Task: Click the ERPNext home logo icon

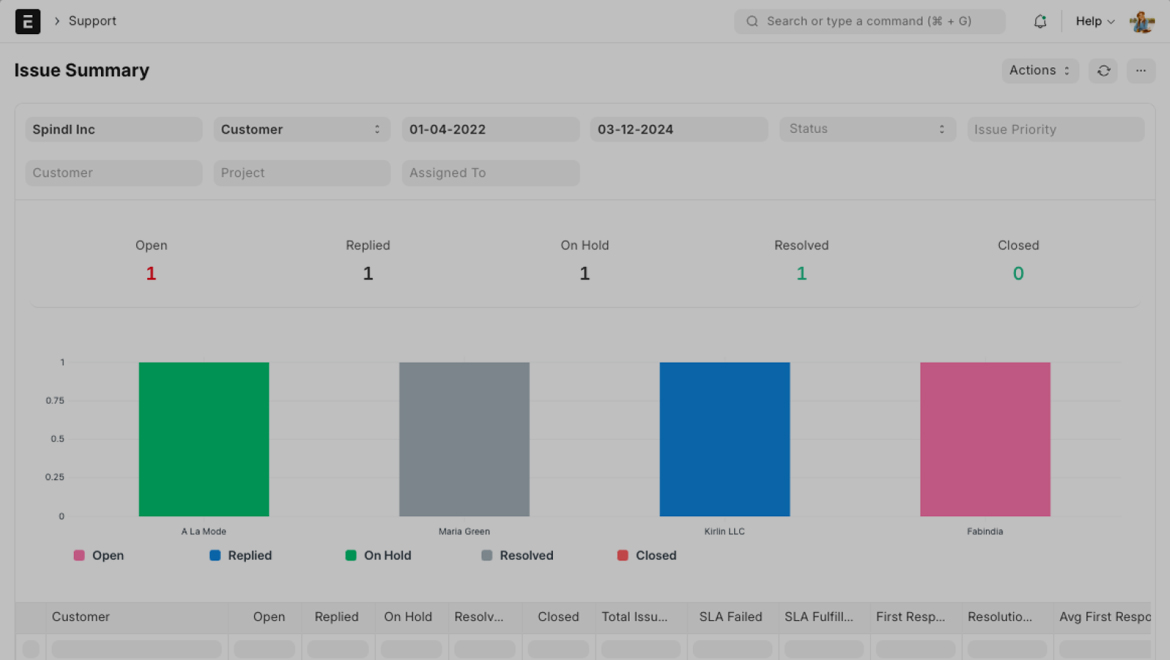Action: [28, 21]
